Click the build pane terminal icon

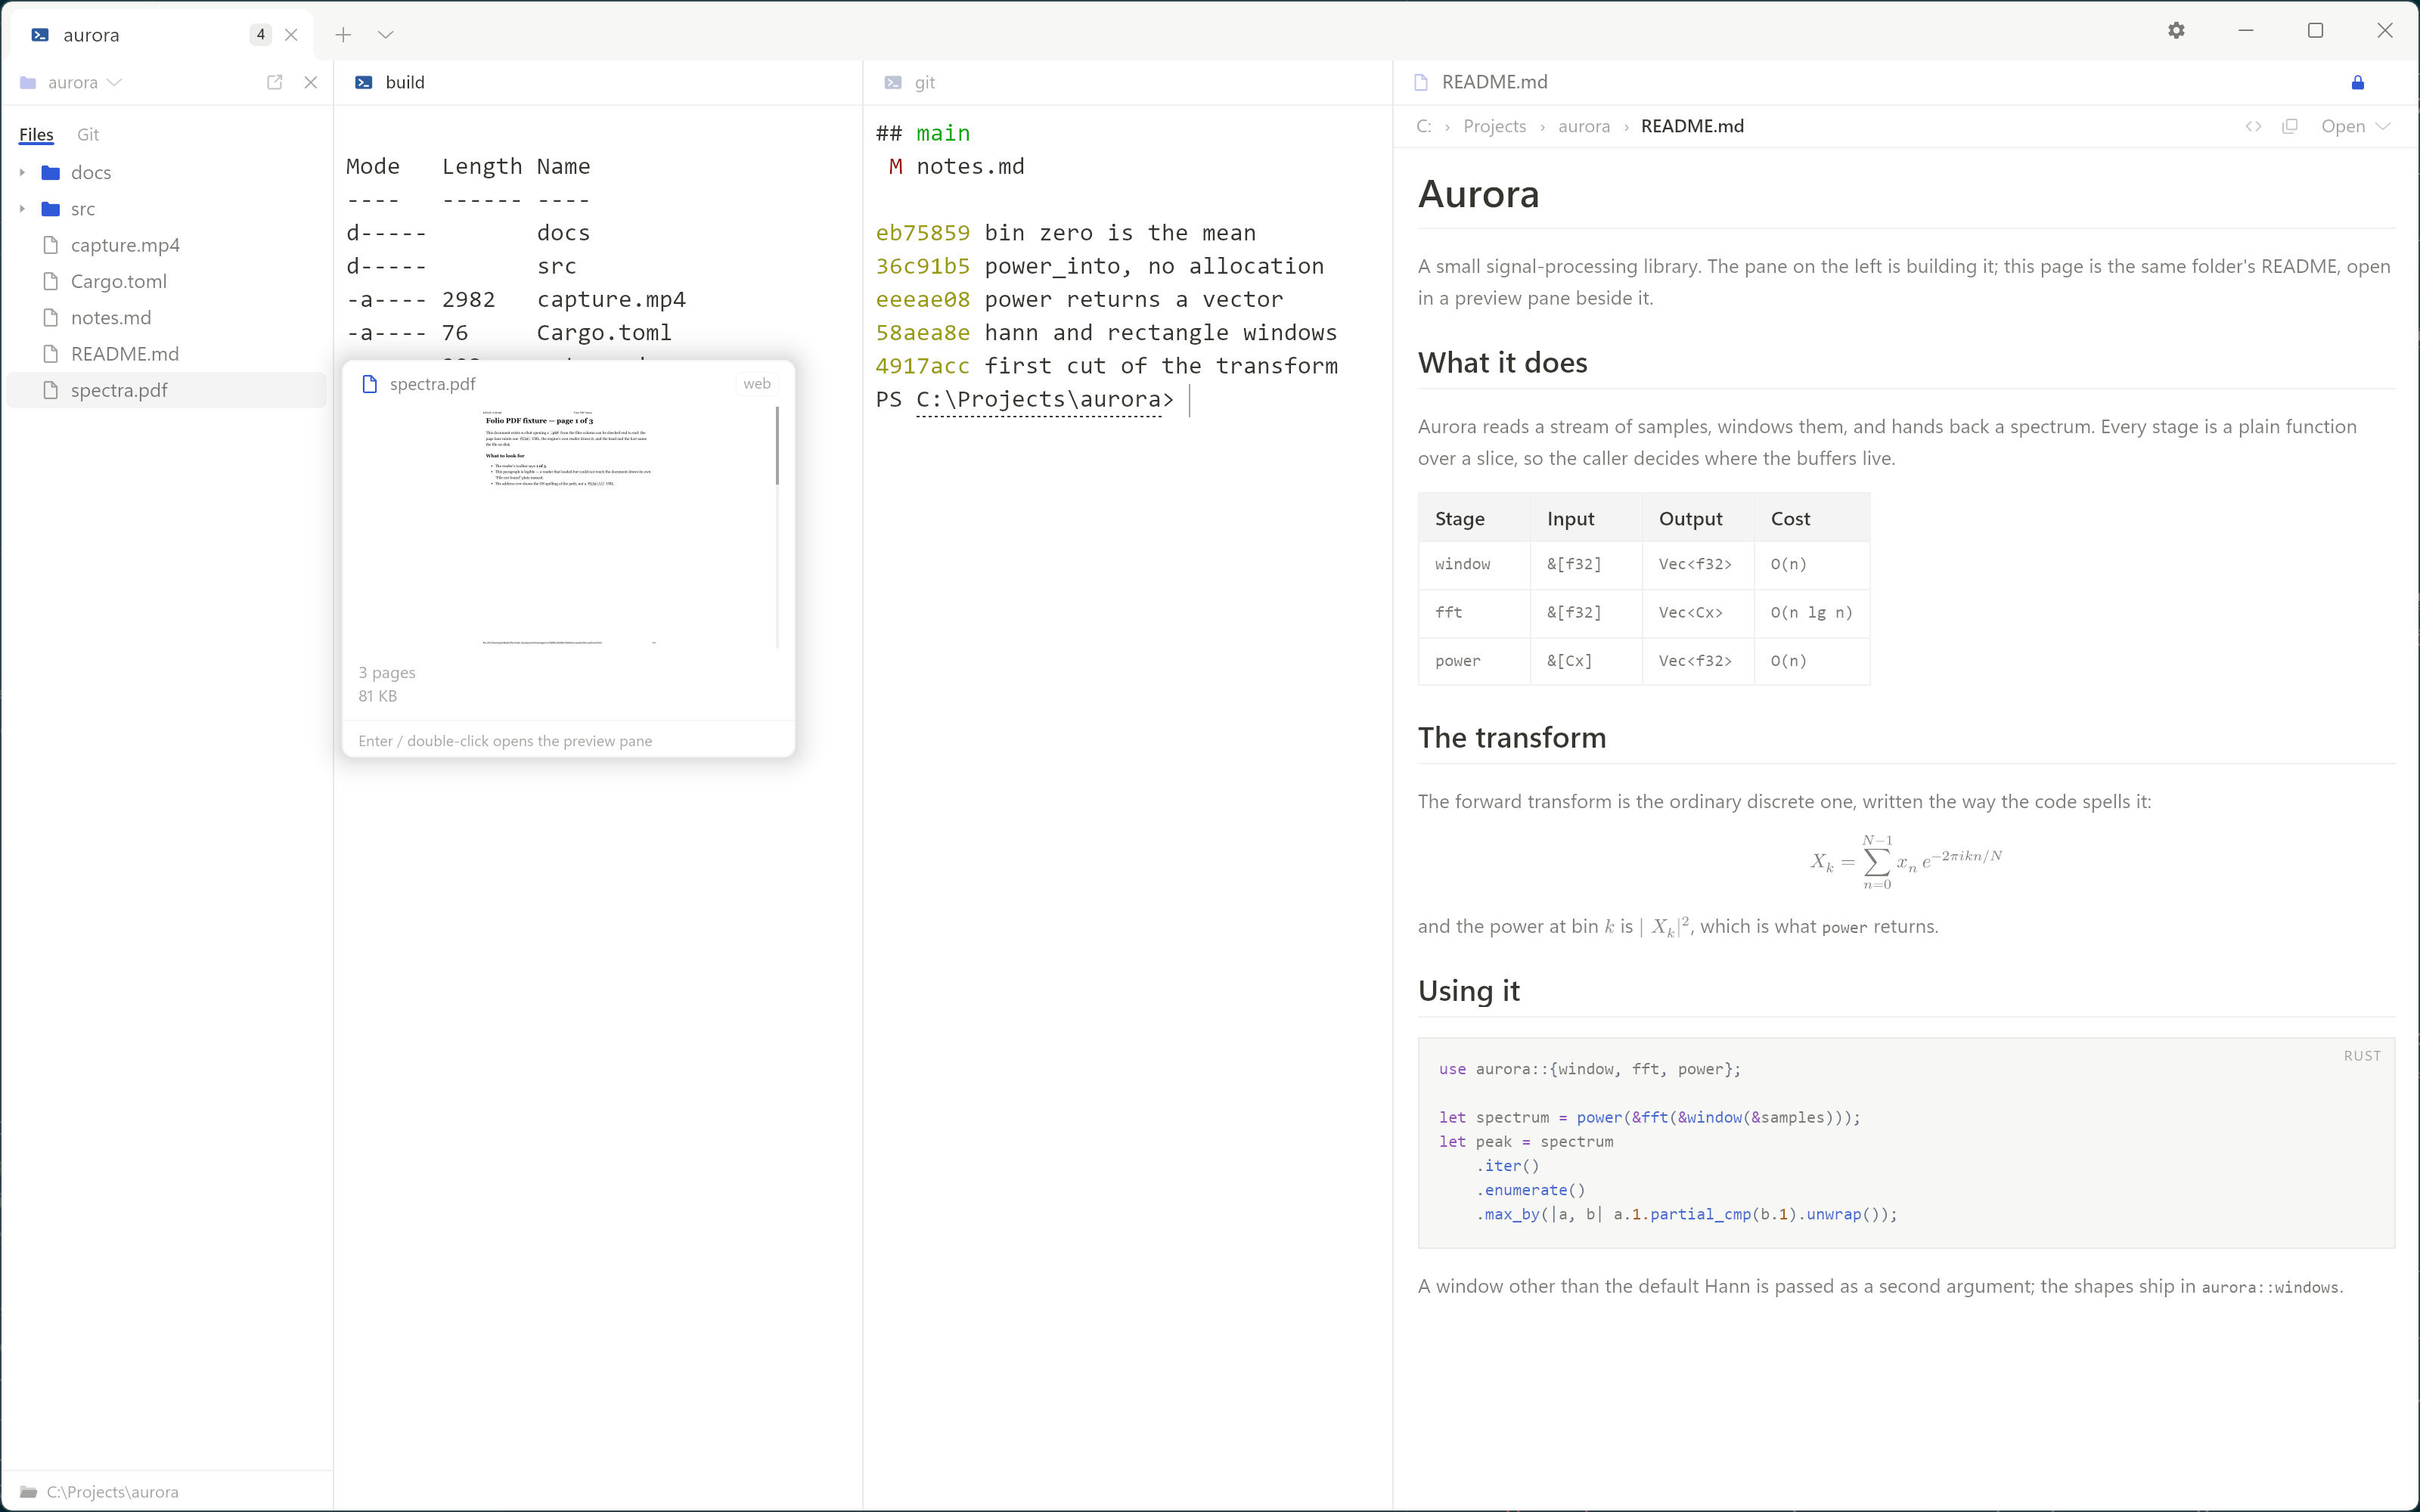[364, 82]
